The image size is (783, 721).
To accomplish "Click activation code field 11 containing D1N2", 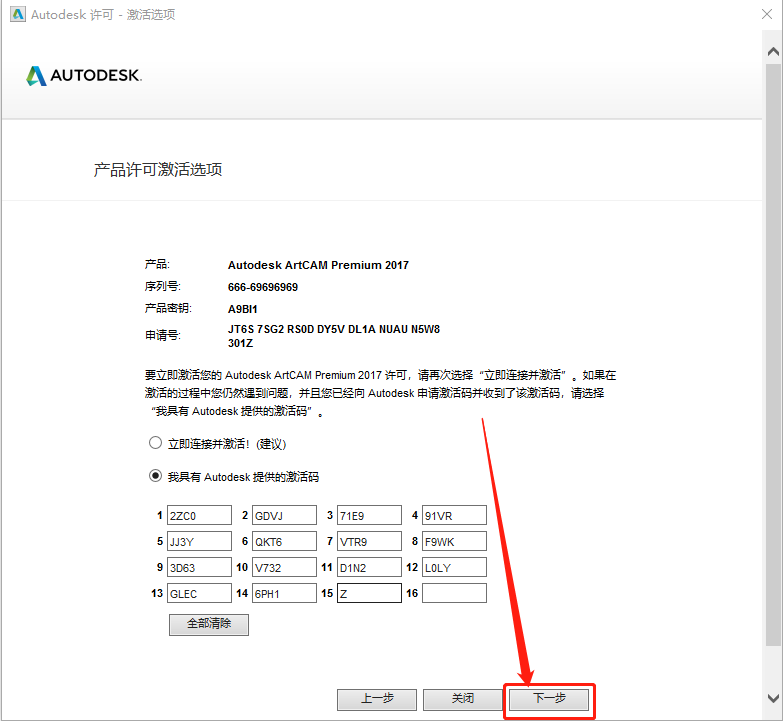I will 369,567.
